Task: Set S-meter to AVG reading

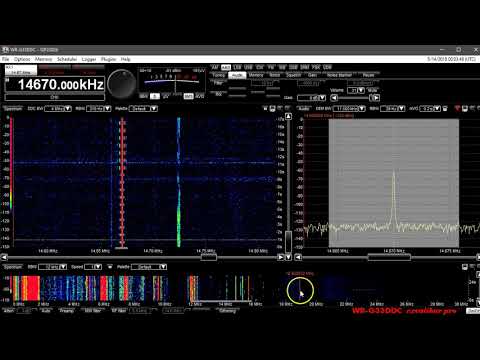Action: coord(200,96)
